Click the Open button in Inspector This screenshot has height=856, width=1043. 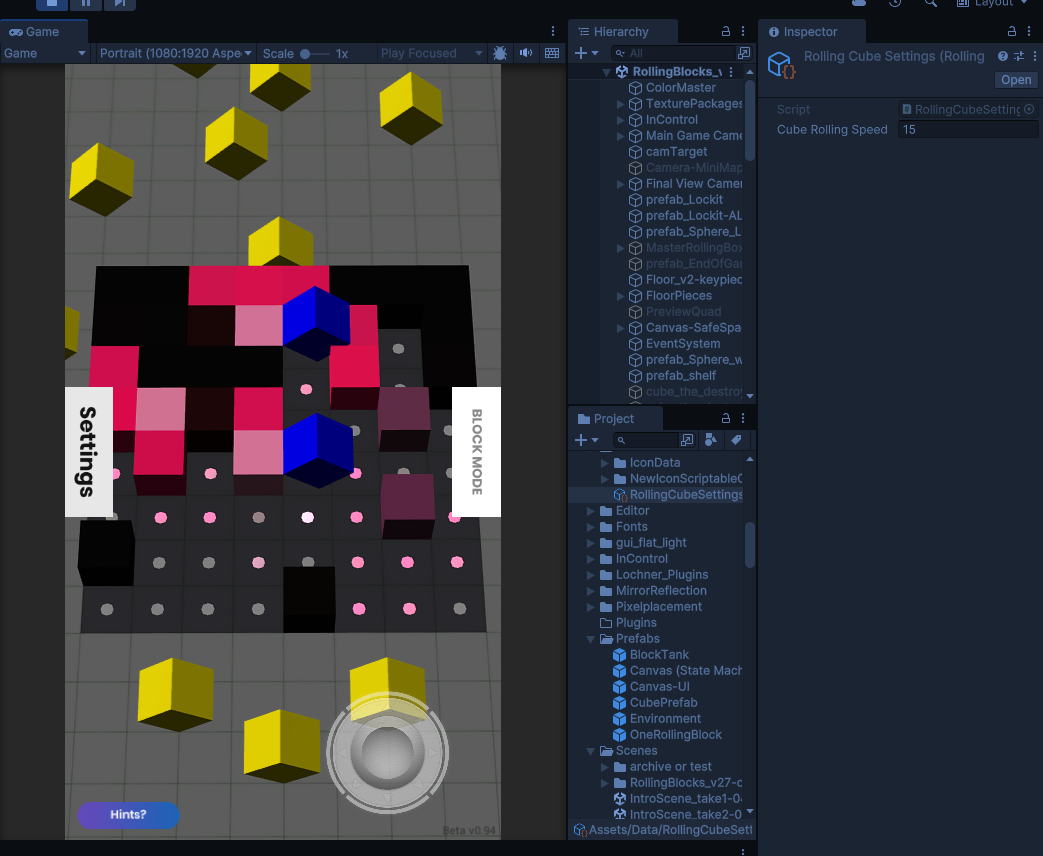pos(1015,80)
